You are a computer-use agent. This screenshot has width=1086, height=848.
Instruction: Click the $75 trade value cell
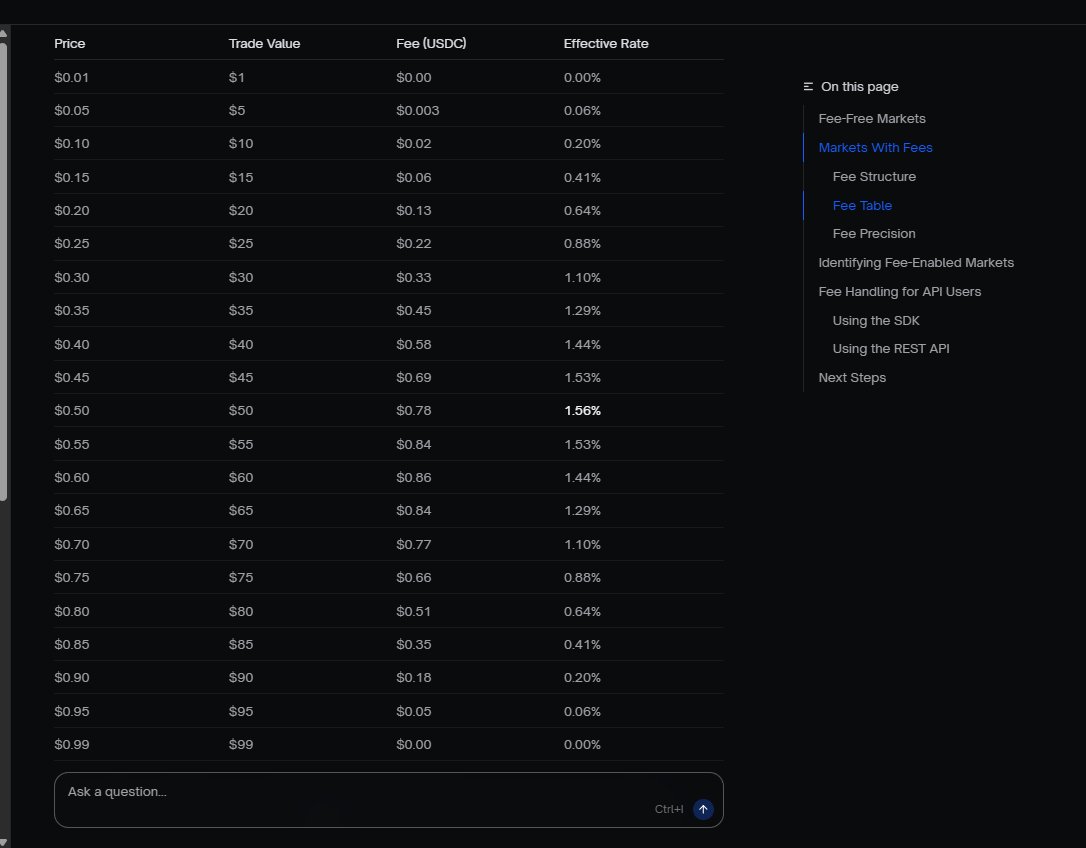(241, 578)
